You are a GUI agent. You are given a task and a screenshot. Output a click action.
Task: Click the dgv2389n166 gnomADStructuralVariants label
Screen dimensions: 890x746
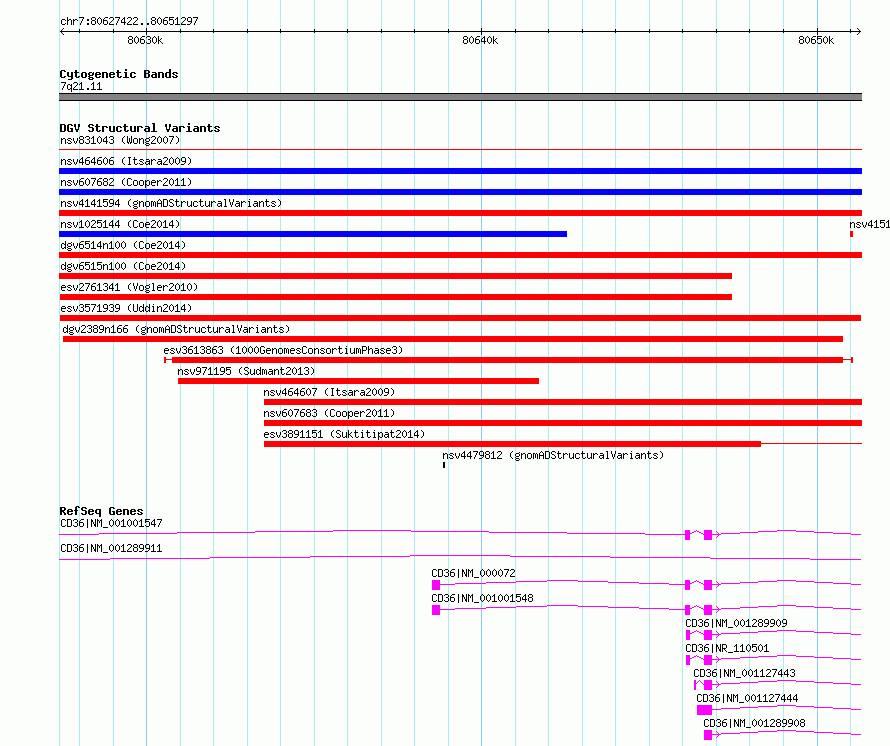(176, 329)
